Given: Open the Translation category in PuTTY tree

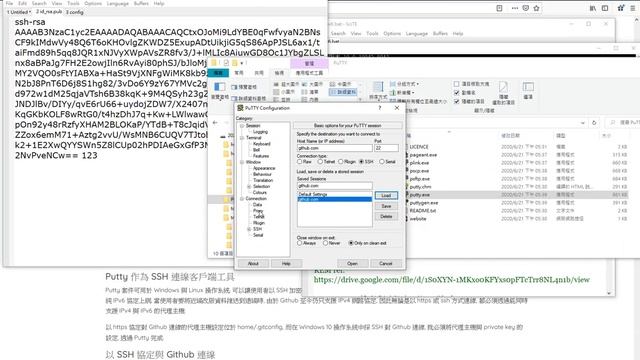Looking at the screenshot, I should click(263, 180).
